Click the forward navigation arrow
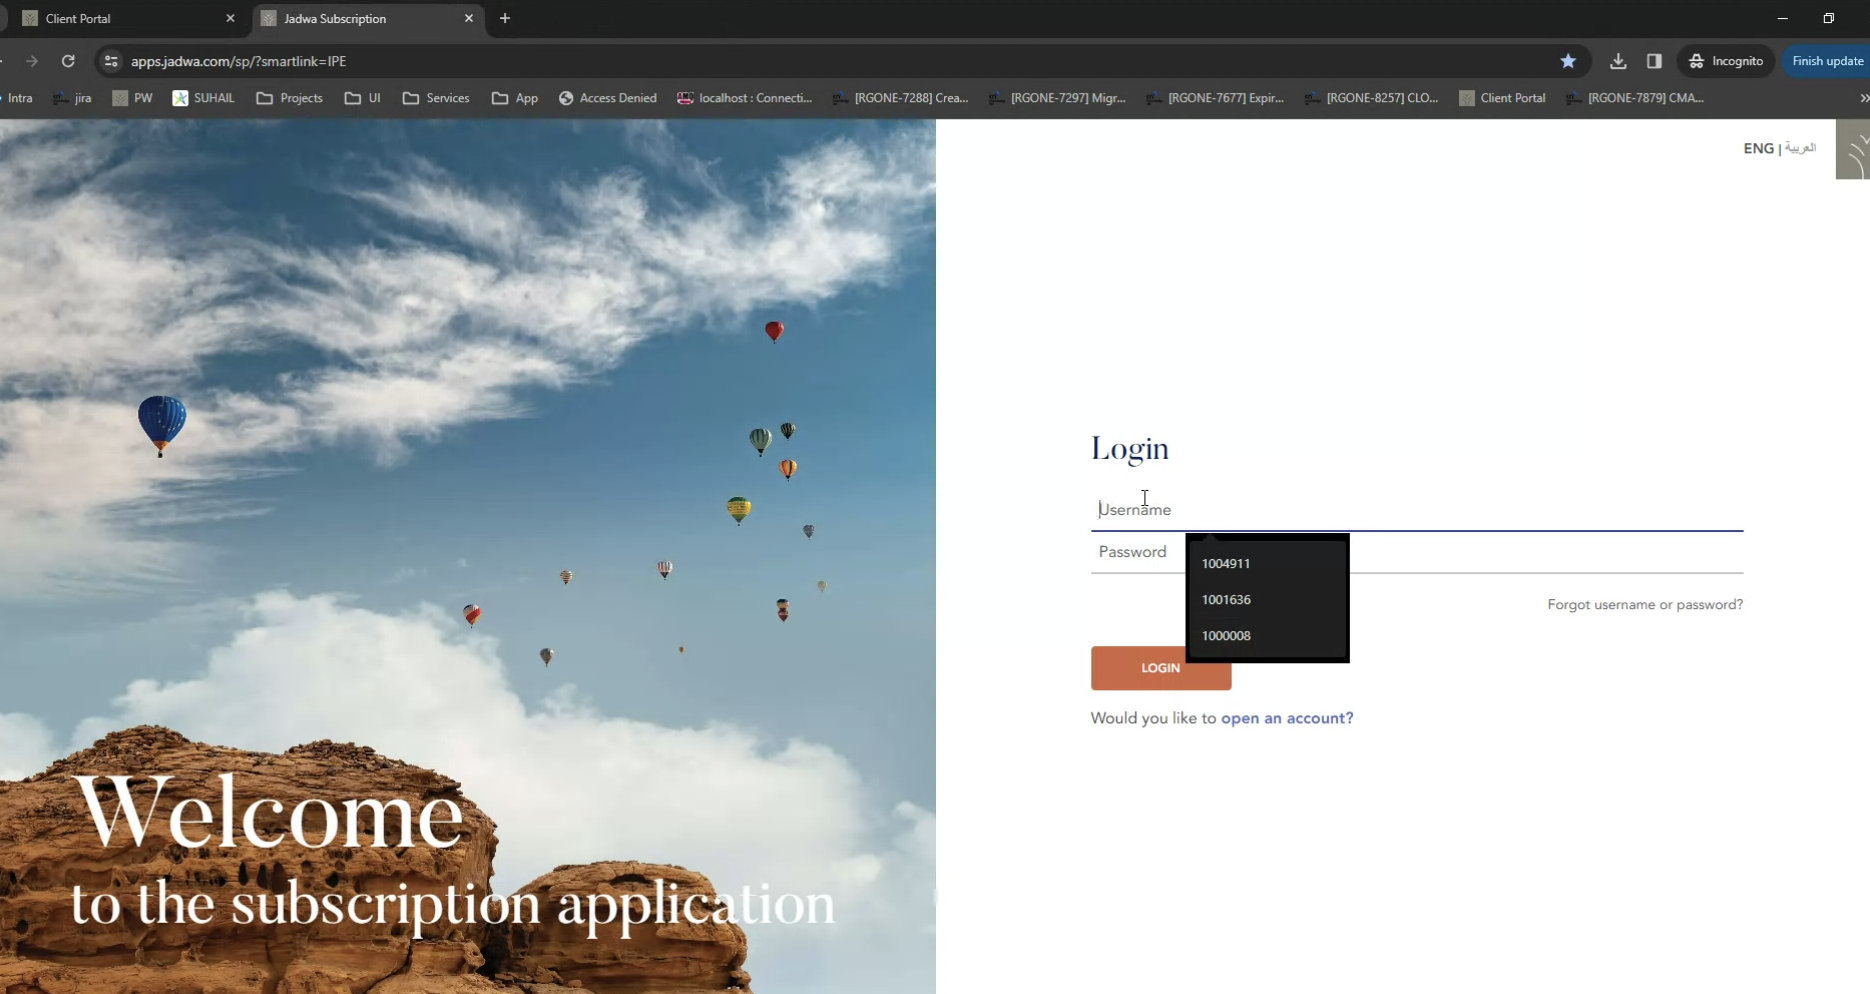The image size is (1870, 994). [32, 61]
